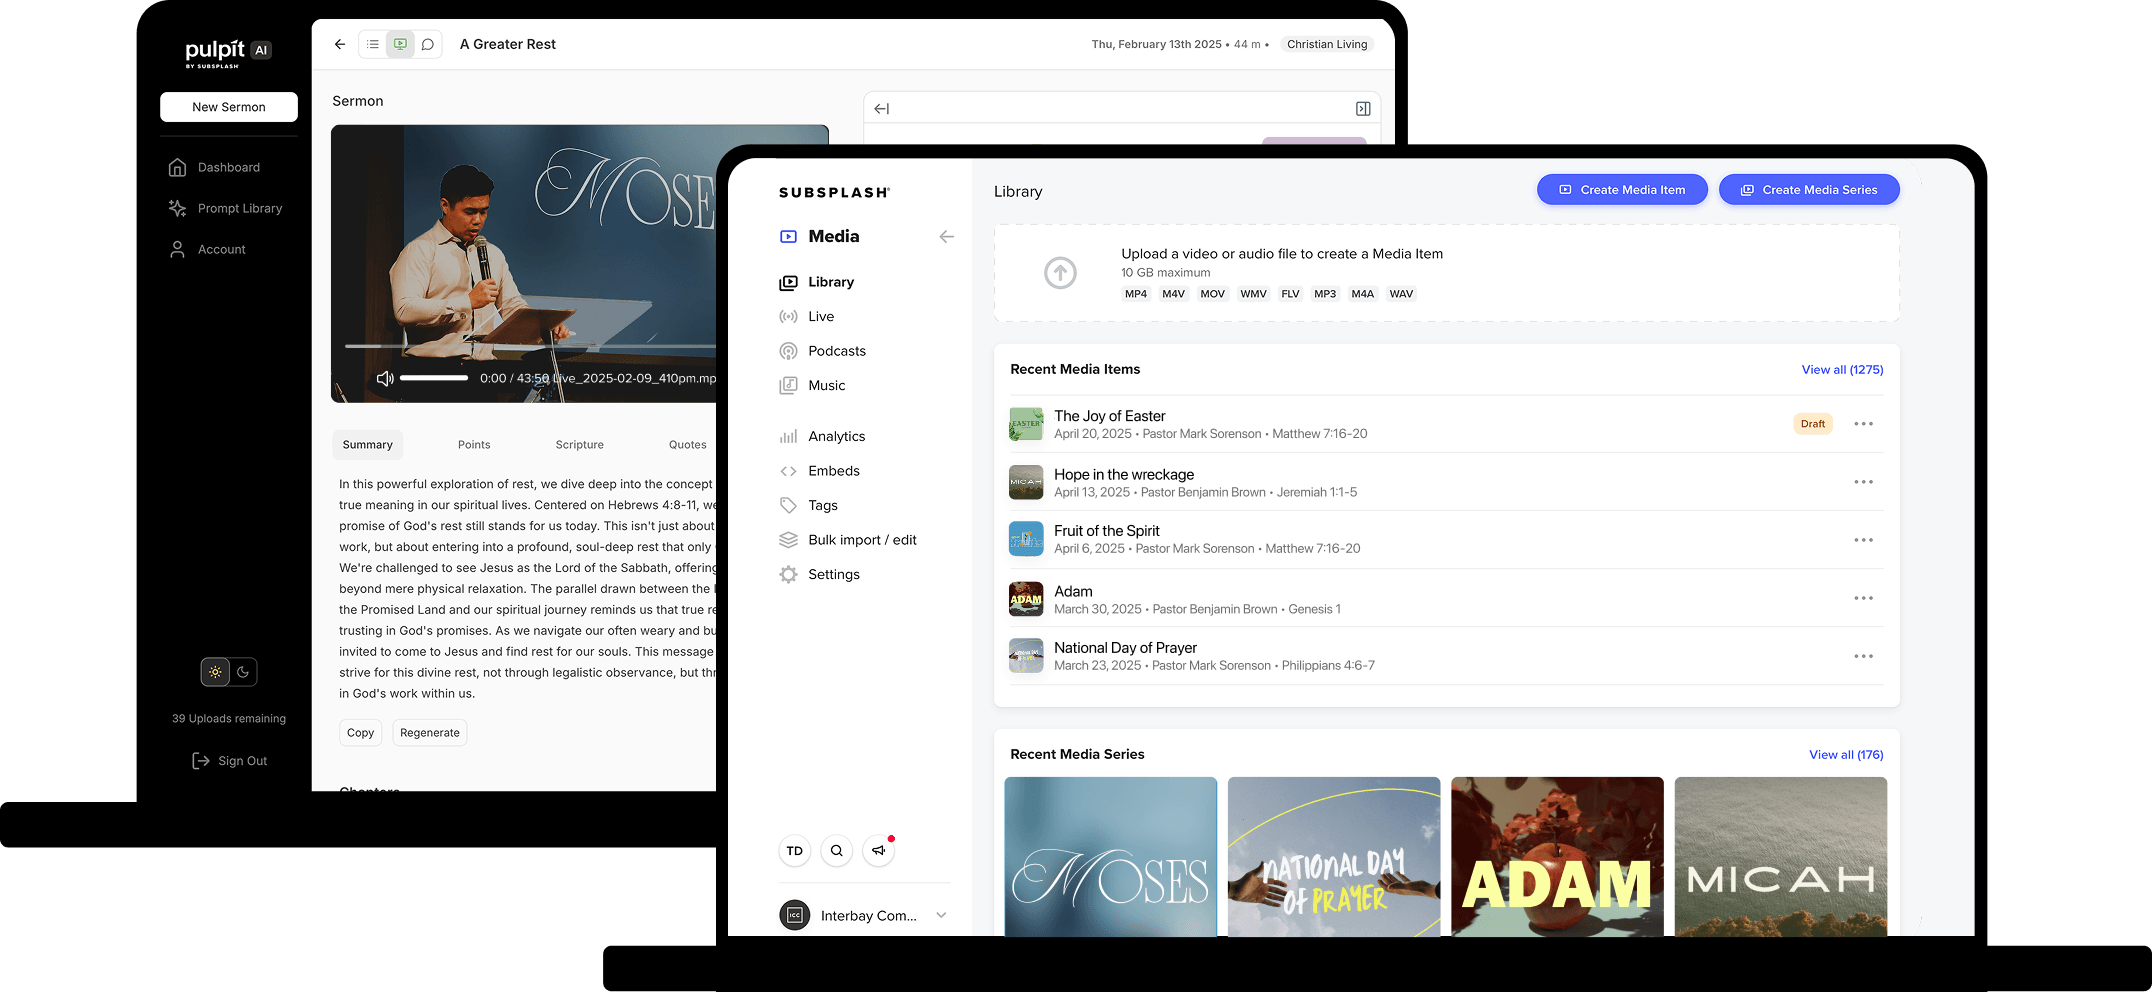Open options menu for National Day of Prayer
This screenshot has width=2152, height=992.
click(x=1863, y=656)
